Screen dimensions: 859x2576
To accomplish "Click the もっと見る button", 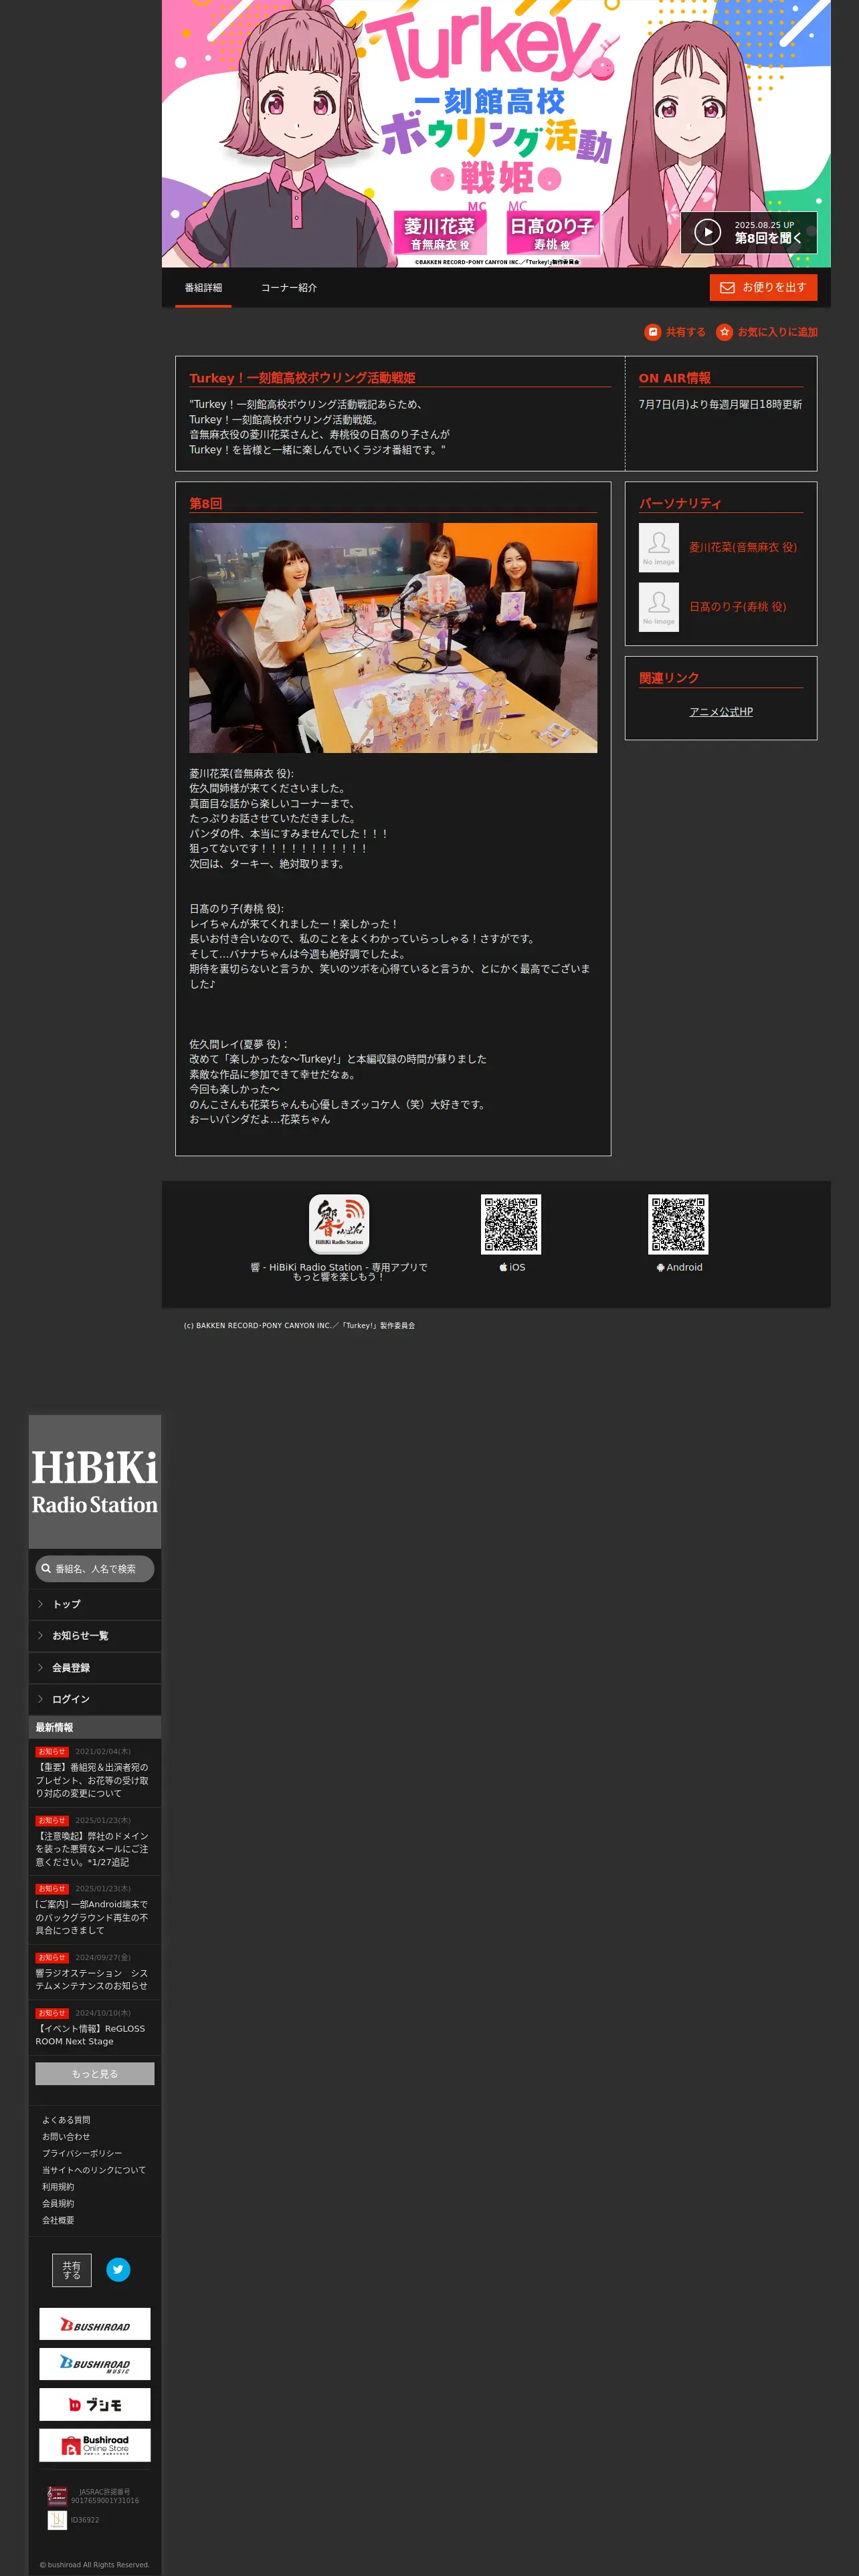I will (x=95, y=2074).
